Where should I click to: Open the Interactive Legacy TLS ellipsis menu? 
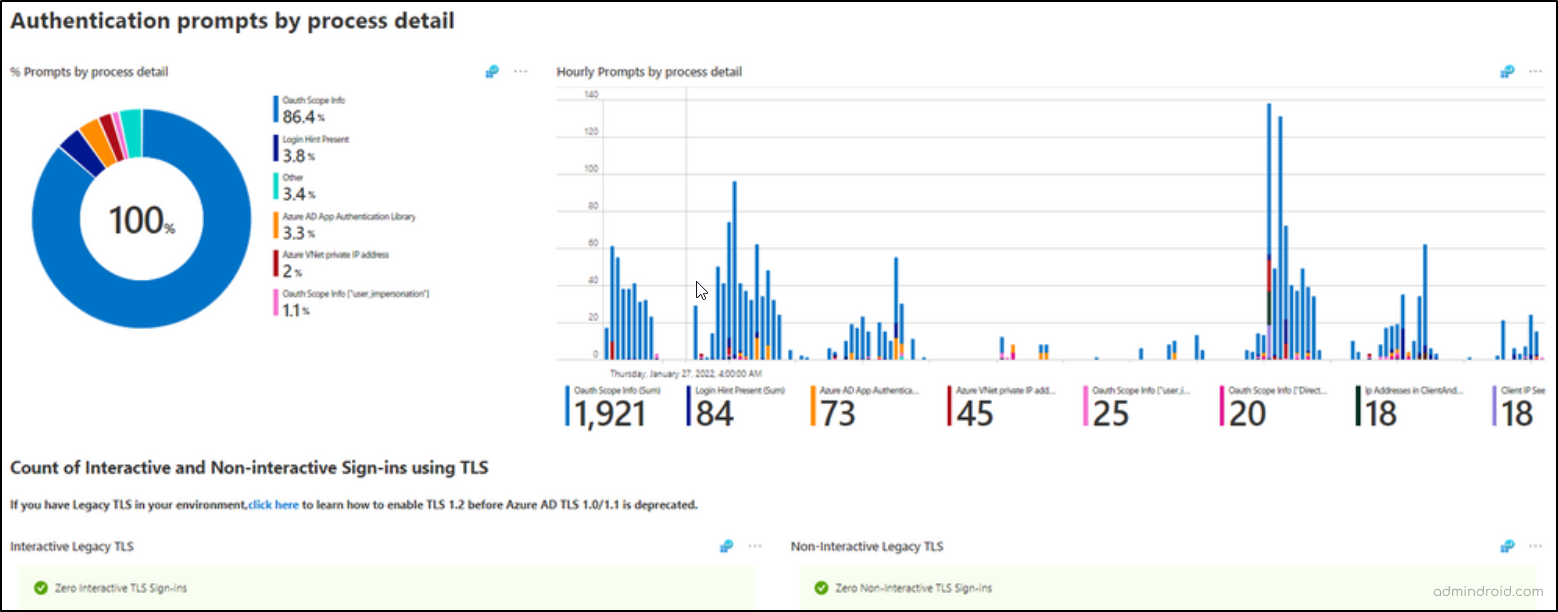755,546
